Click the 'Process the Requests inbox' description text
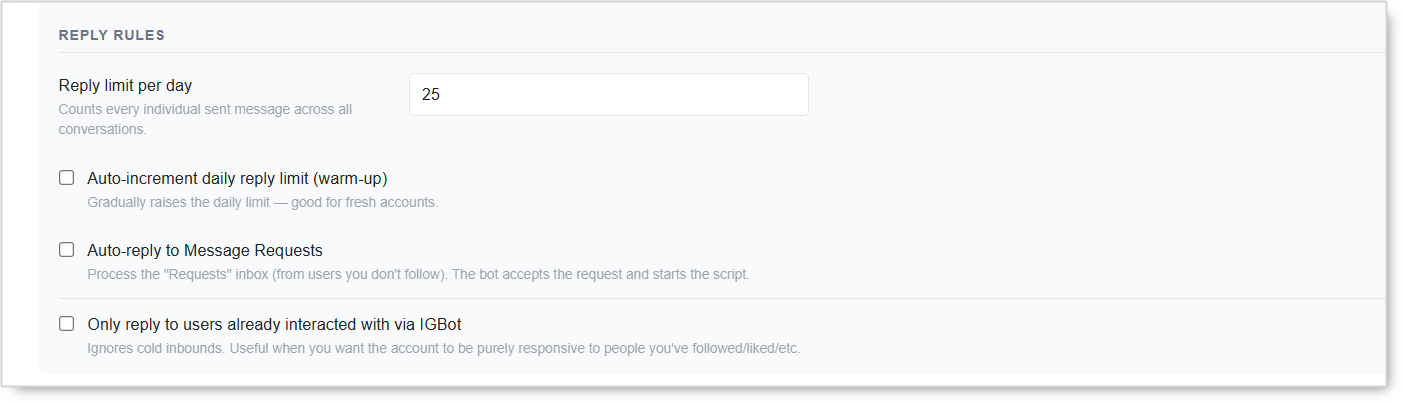This screenshot has width=1403, height=403. click(x=418, y=274)
